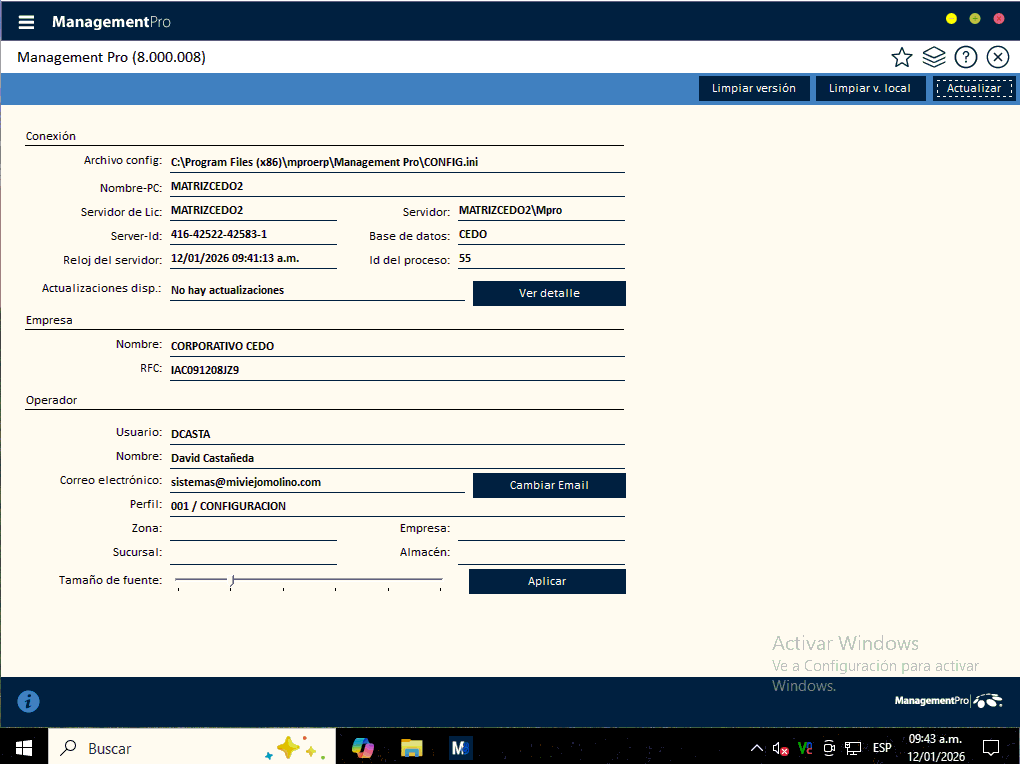Image resolution: width=1020 pixels, height=764 pixels.
Task: Open help with the question mark icon
Action: [x=965, y=57]
